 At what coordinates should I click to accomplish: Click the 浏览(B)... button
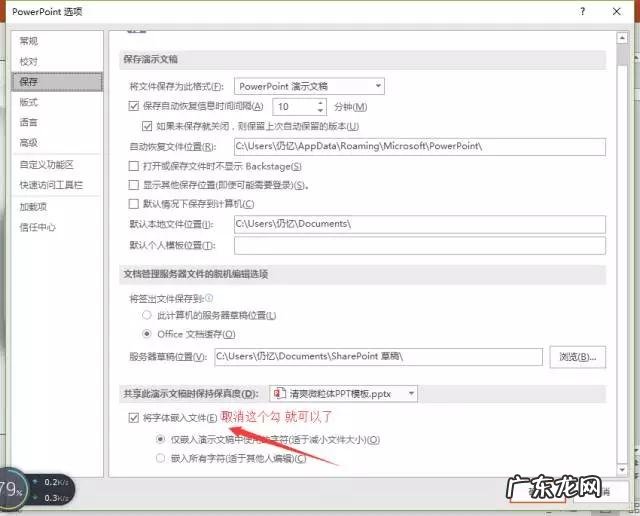[578, 357]
